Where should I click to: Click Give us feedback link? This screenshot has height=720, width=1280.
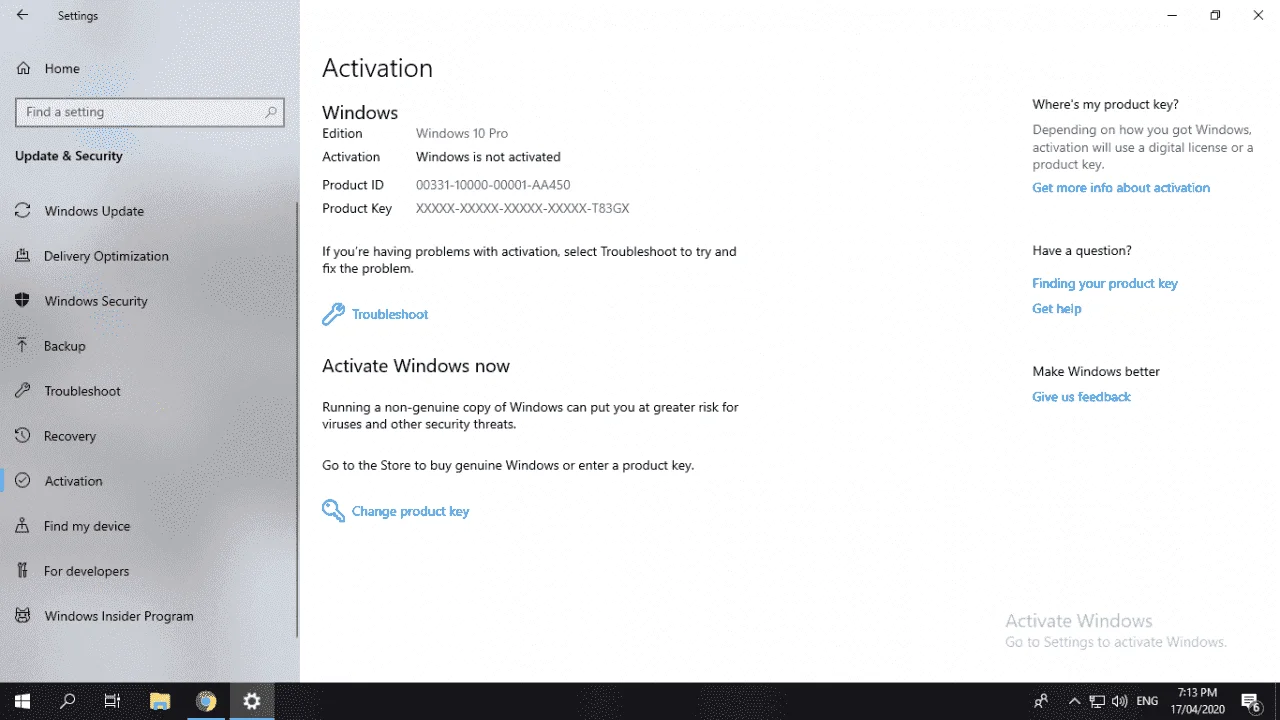tap(1081, 396)
